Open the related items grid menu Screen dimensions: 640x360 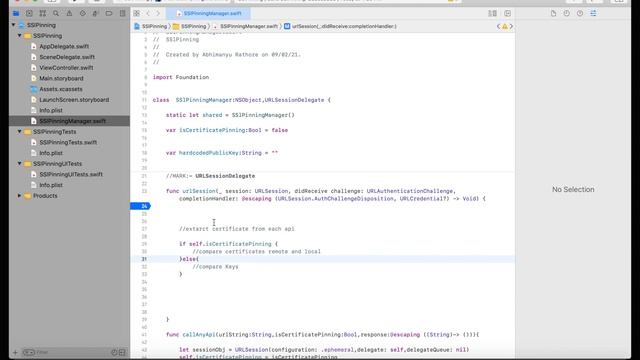pos(137,13)
